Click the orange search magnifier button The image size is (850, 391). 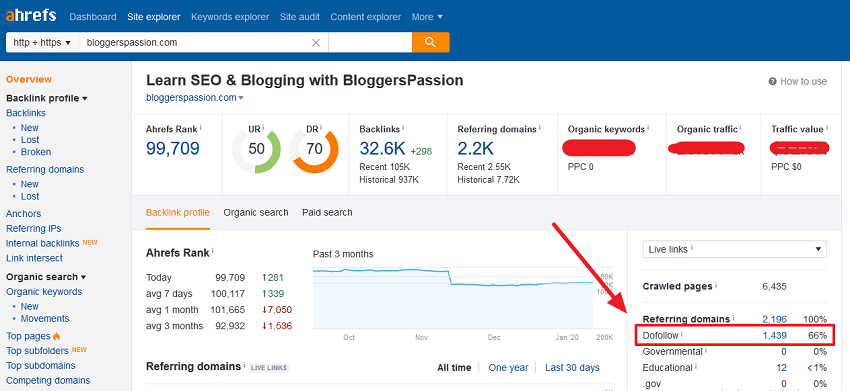430,42
